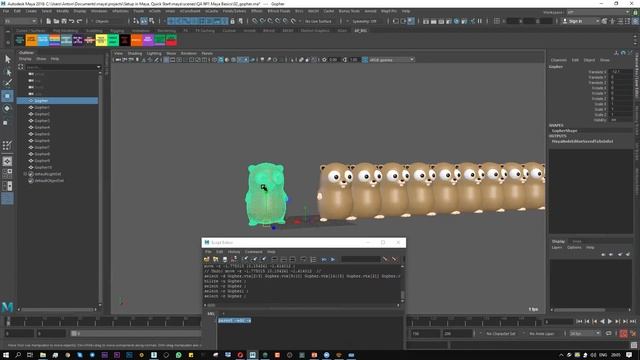The height and width of the screenshot is (360, 640).
Task: Click the range slider bar
Action: (137, 333)
